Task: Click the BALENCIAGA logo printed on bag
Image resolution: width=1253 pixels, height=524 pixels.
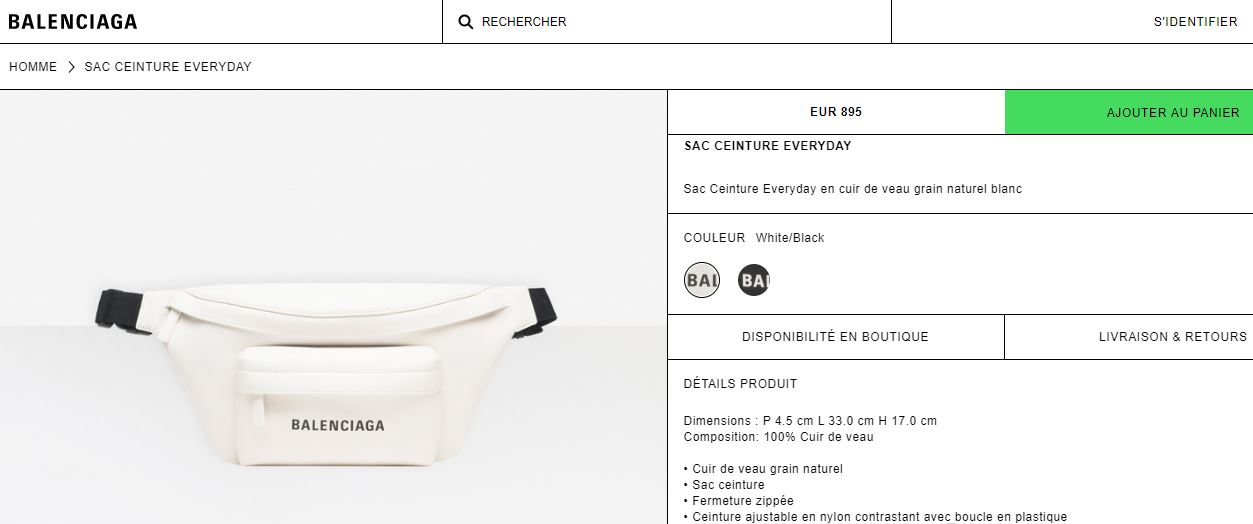Action: tap(338, 425)
